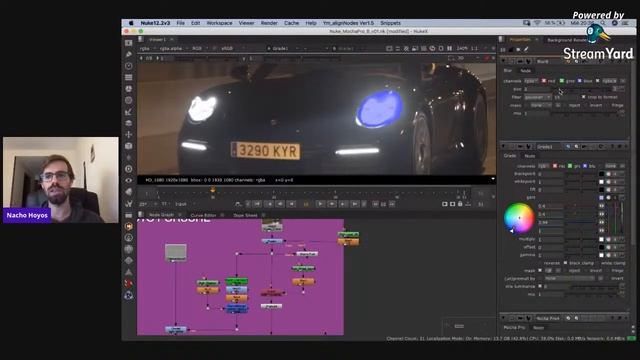Open the File menu

click(180, 23)
